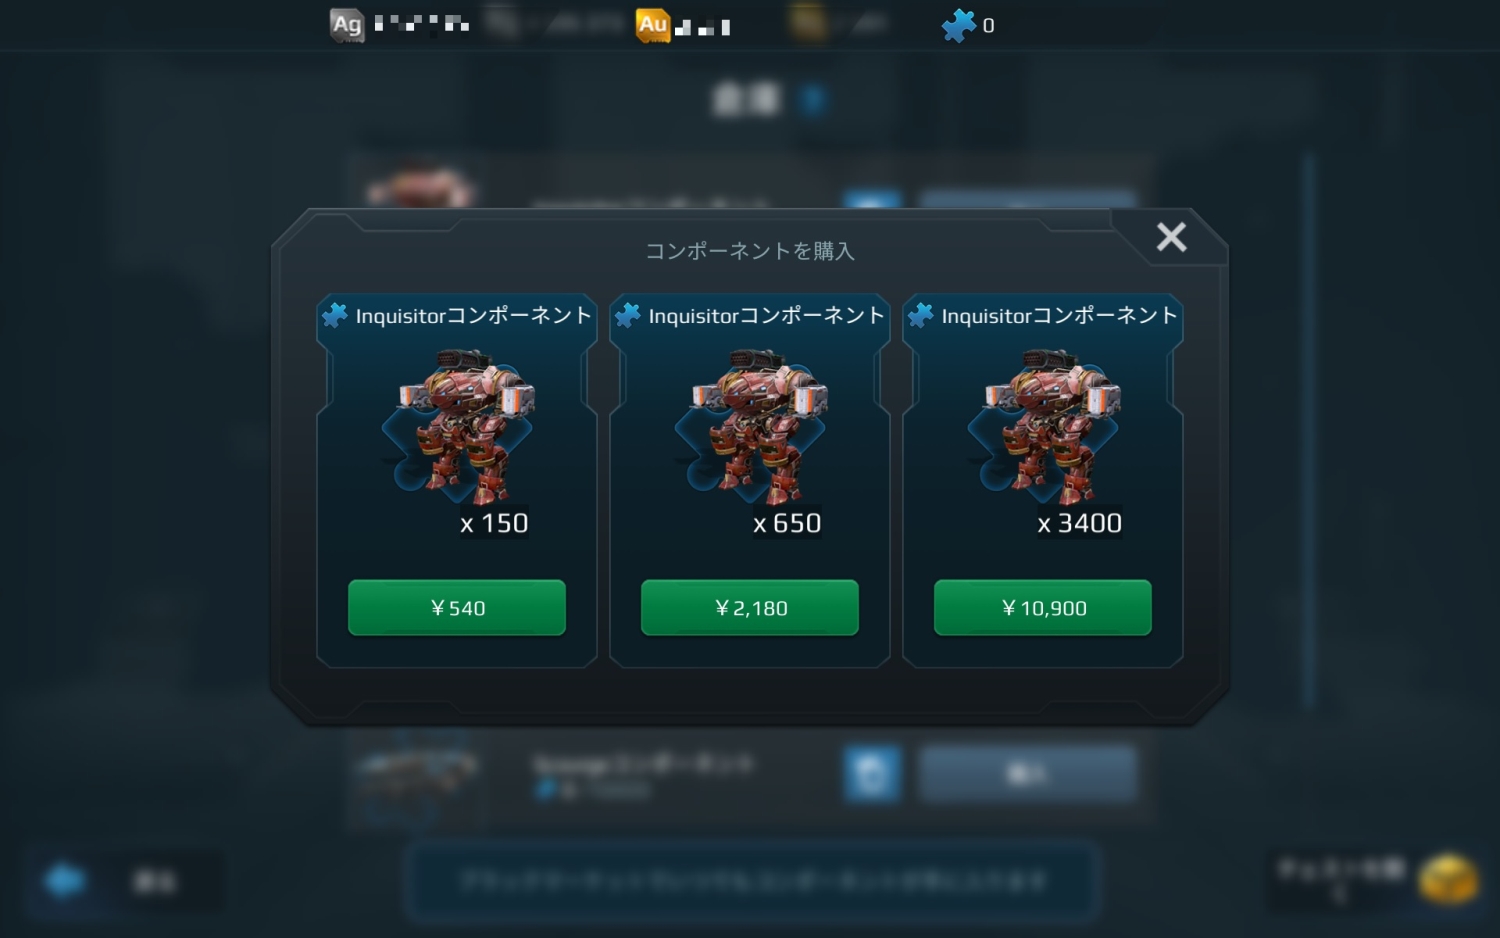Select the Inquisitor robot image with x 650
Viewport: 1500px width, 938px height.
[752, 426]
